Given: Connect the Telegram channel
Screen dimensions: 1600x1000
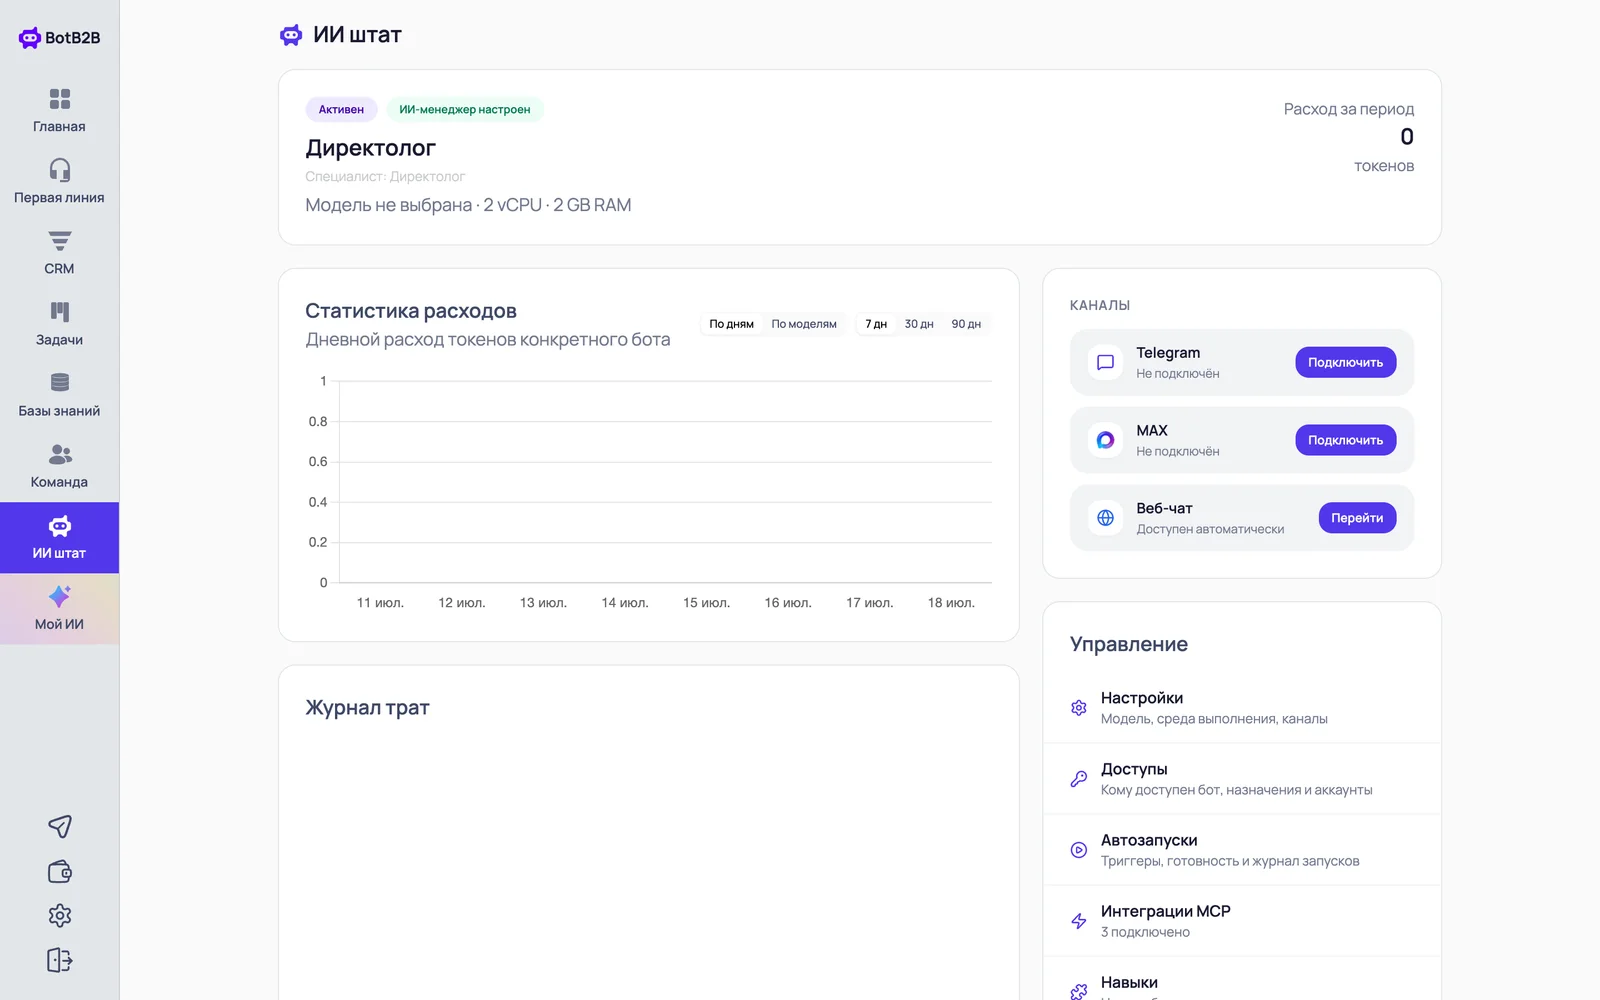Looking at the screenshot, I should point(1346,362).
